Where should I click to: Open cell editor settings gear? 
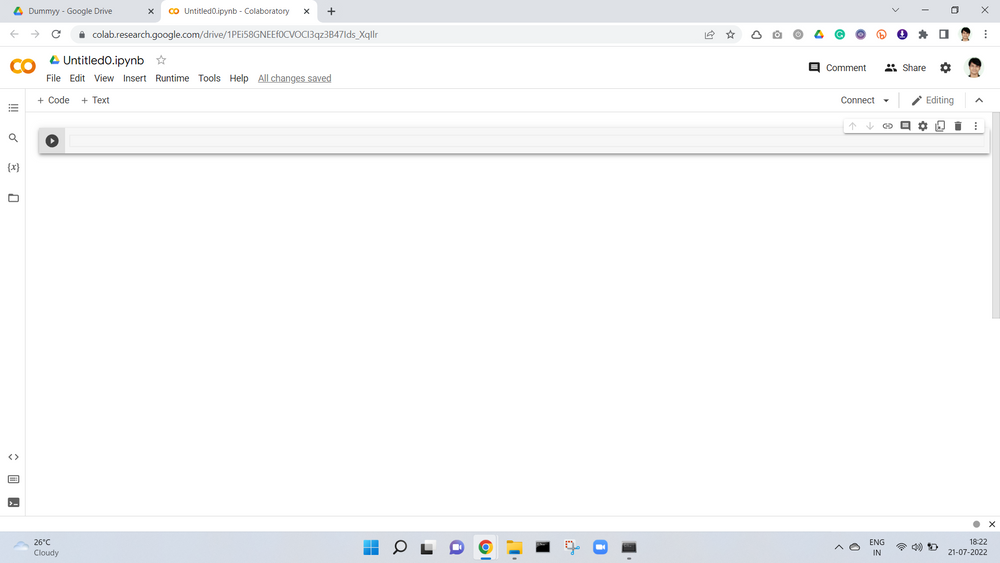[x=923, y=126]
